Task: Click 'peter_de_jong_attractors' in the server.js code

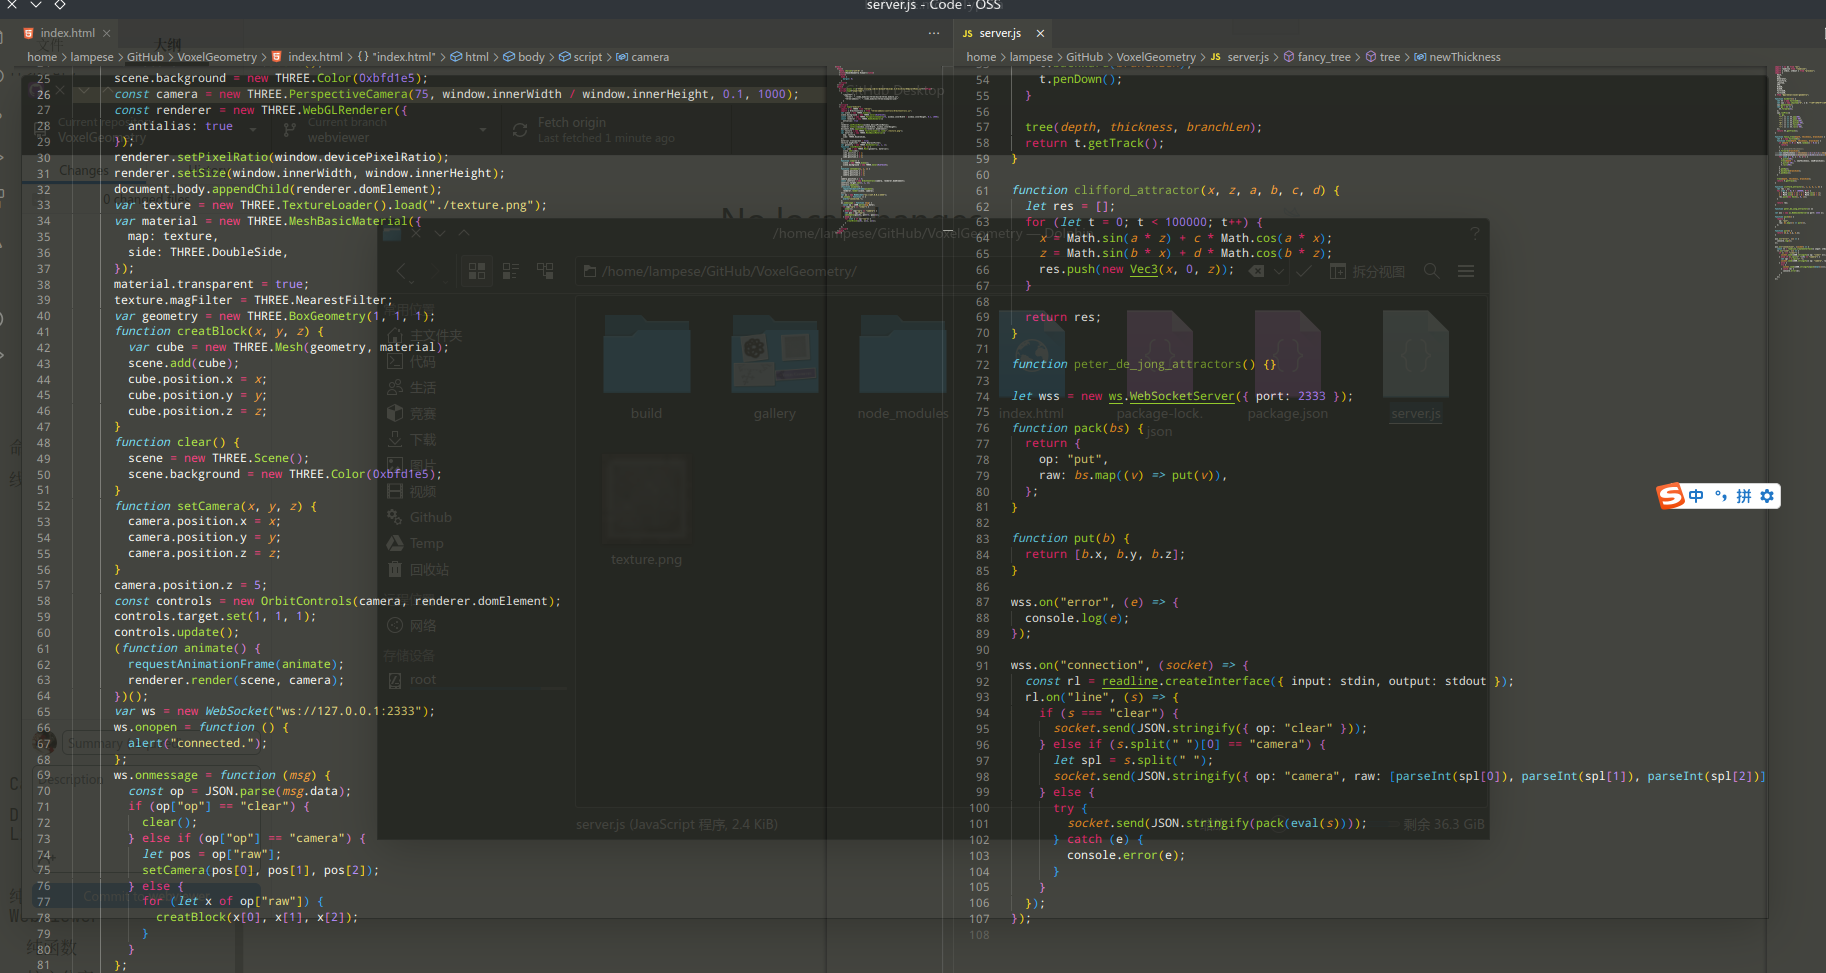Action: click(1157, 364)
